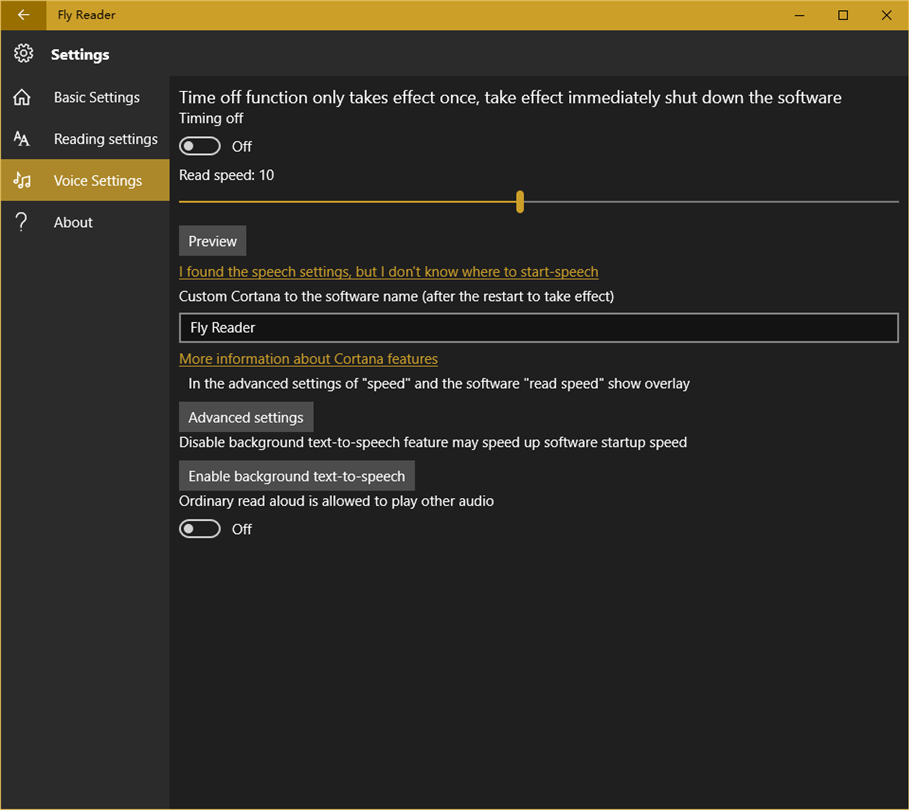This screenshot has height=810, width=909.
Task: Open More information about Cortana features
Action: click(x=308, y=359)
